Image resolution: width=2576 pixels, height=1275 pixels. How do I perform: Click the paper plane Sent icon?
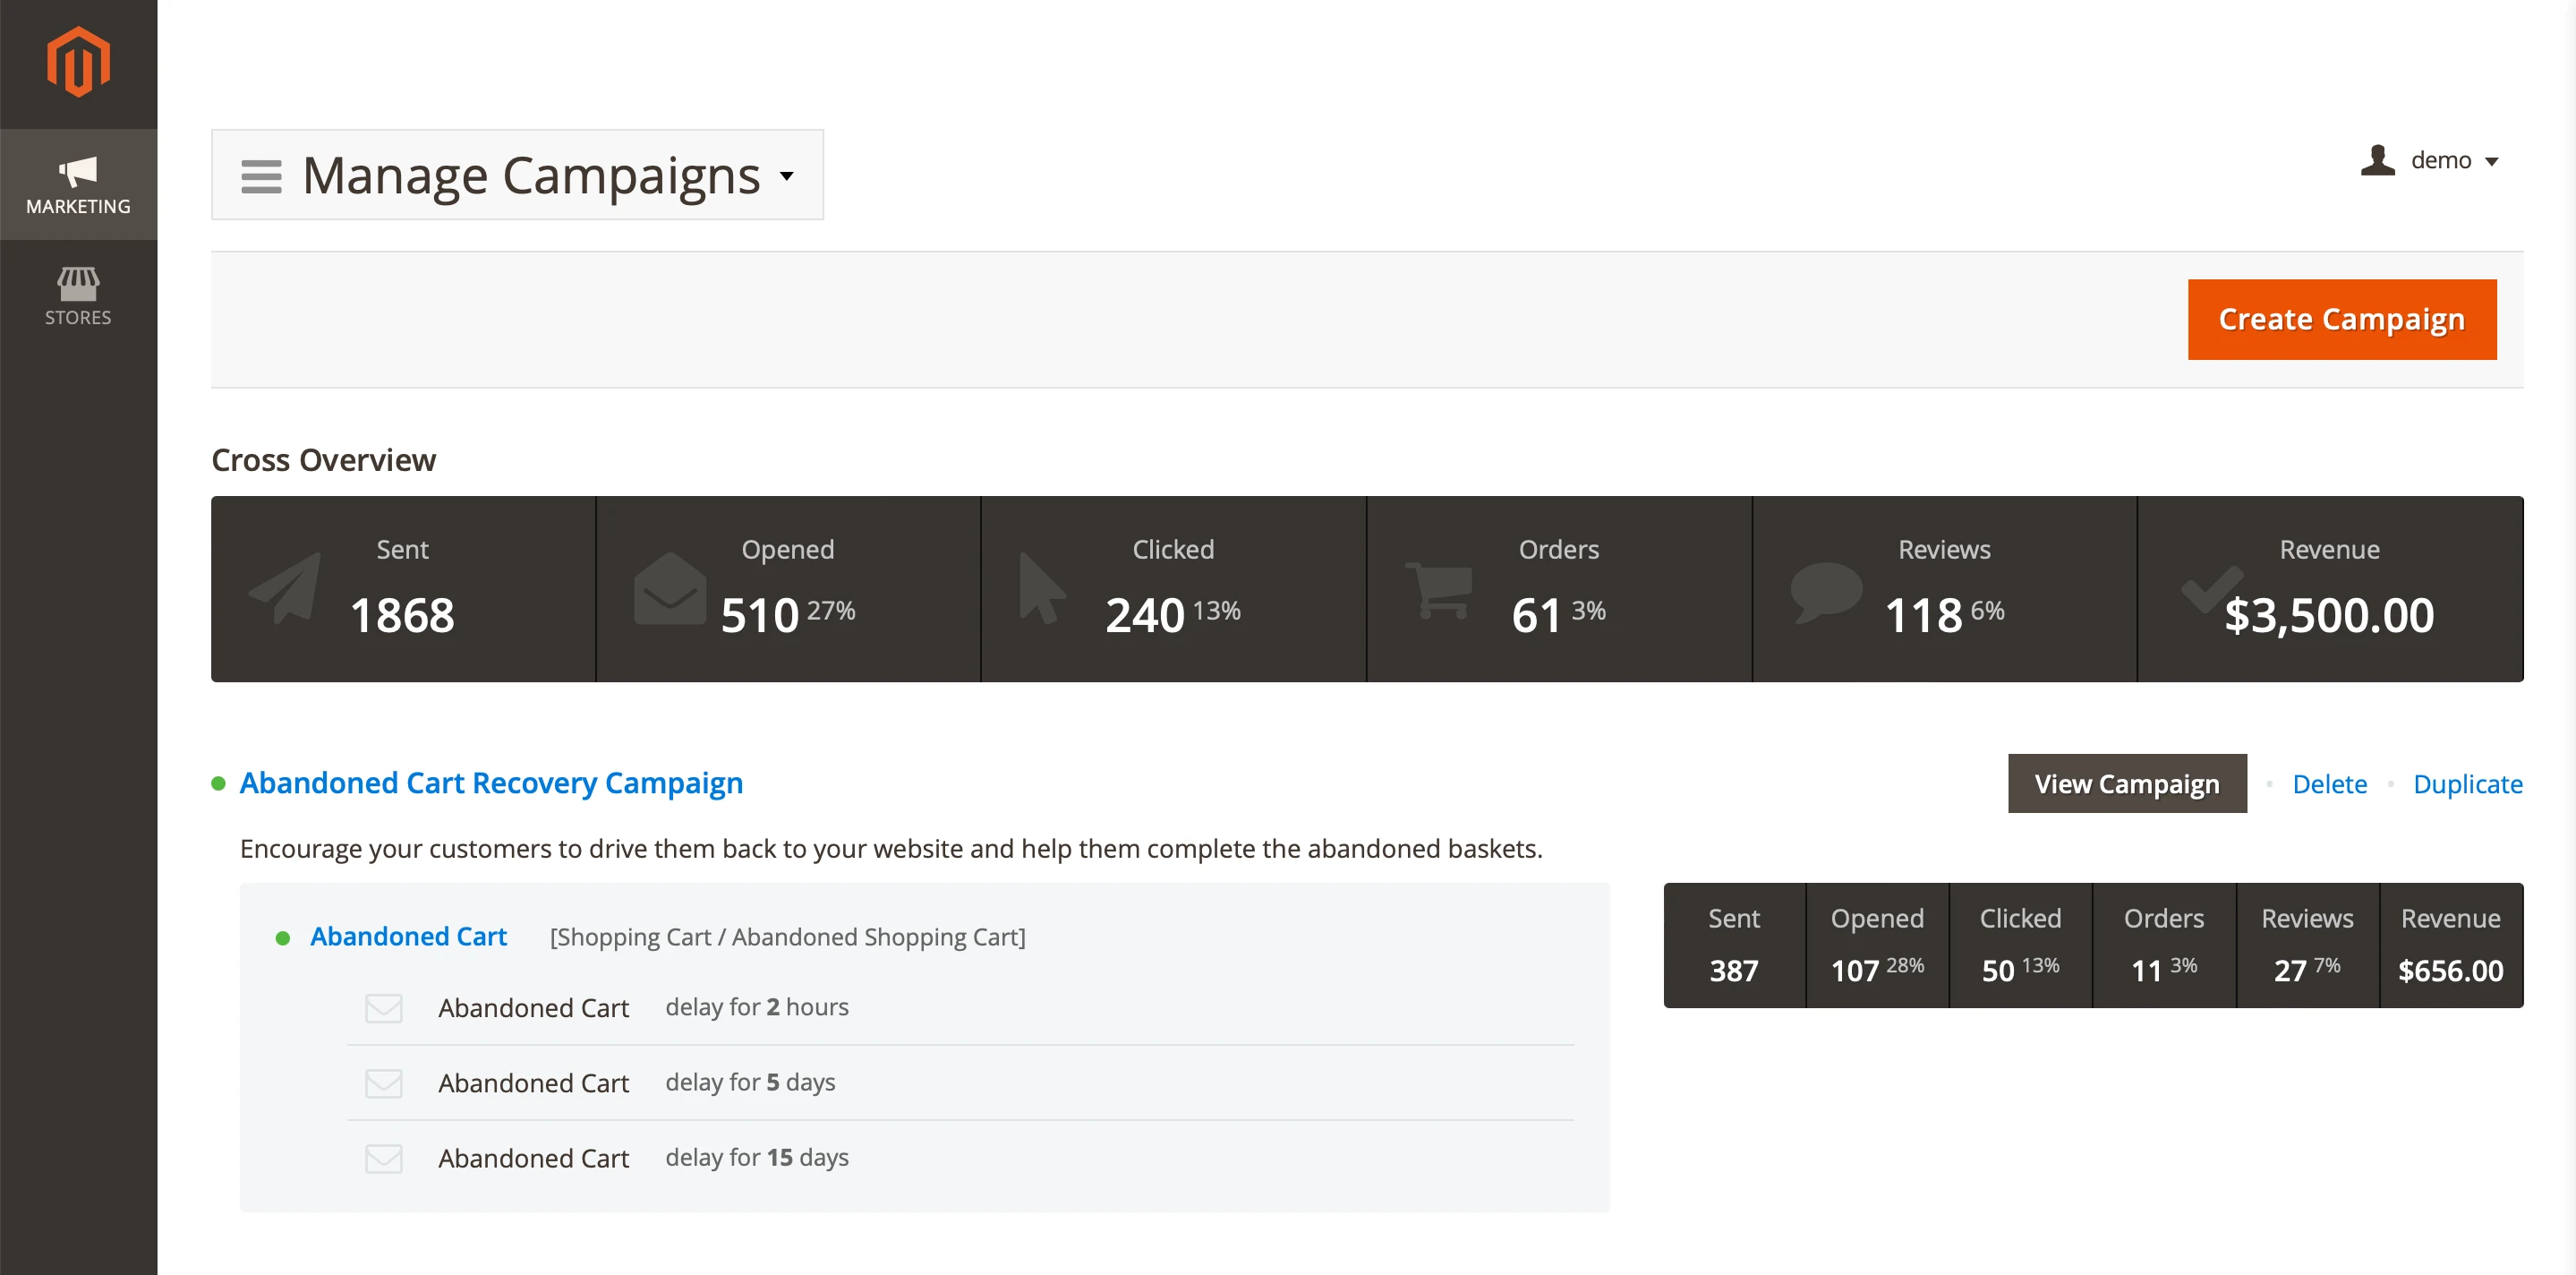(285, 590)
